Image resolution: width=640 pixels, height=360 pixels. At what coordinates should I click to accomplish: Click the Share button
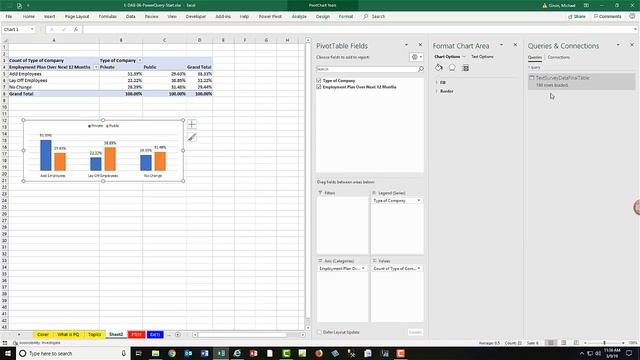point(577,17)
